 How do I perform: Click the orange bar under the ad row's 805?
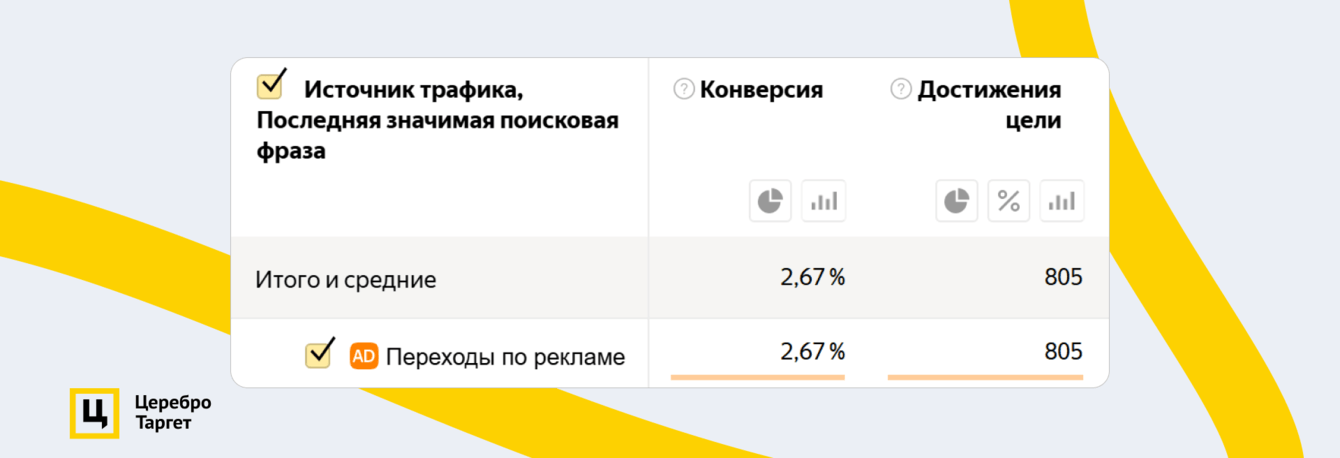(984, 377)
